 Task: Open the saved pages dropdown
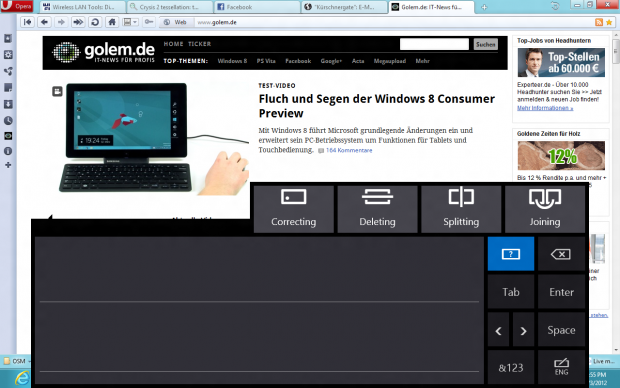[130, 22]
